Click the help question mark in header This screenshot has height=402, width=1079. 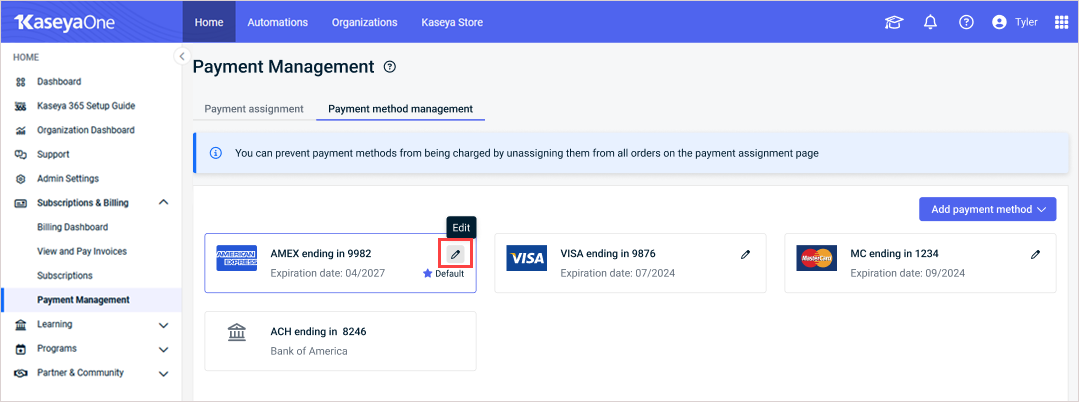click(x=966, y=22)
